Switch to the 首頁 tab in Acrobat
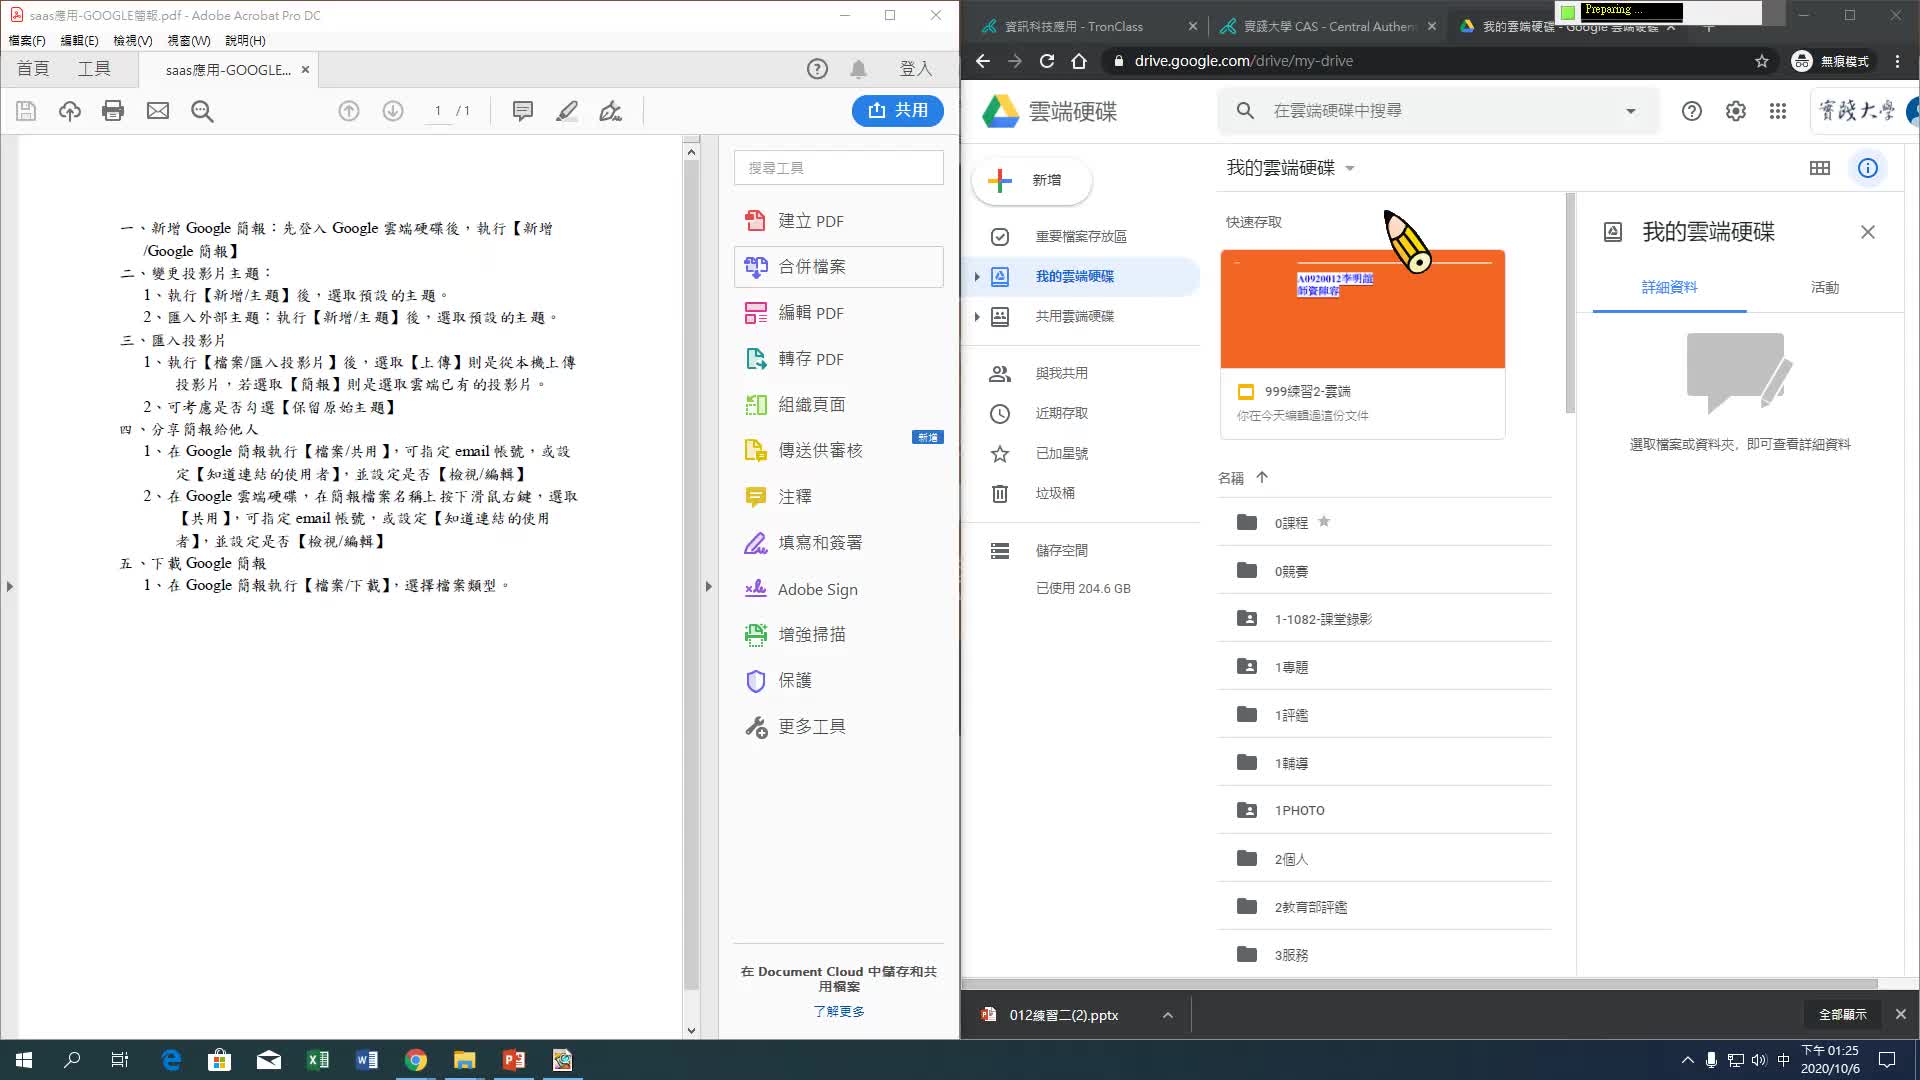Image resolution: width=1920 pixels, height=1080 pixels. click(33, 69)
